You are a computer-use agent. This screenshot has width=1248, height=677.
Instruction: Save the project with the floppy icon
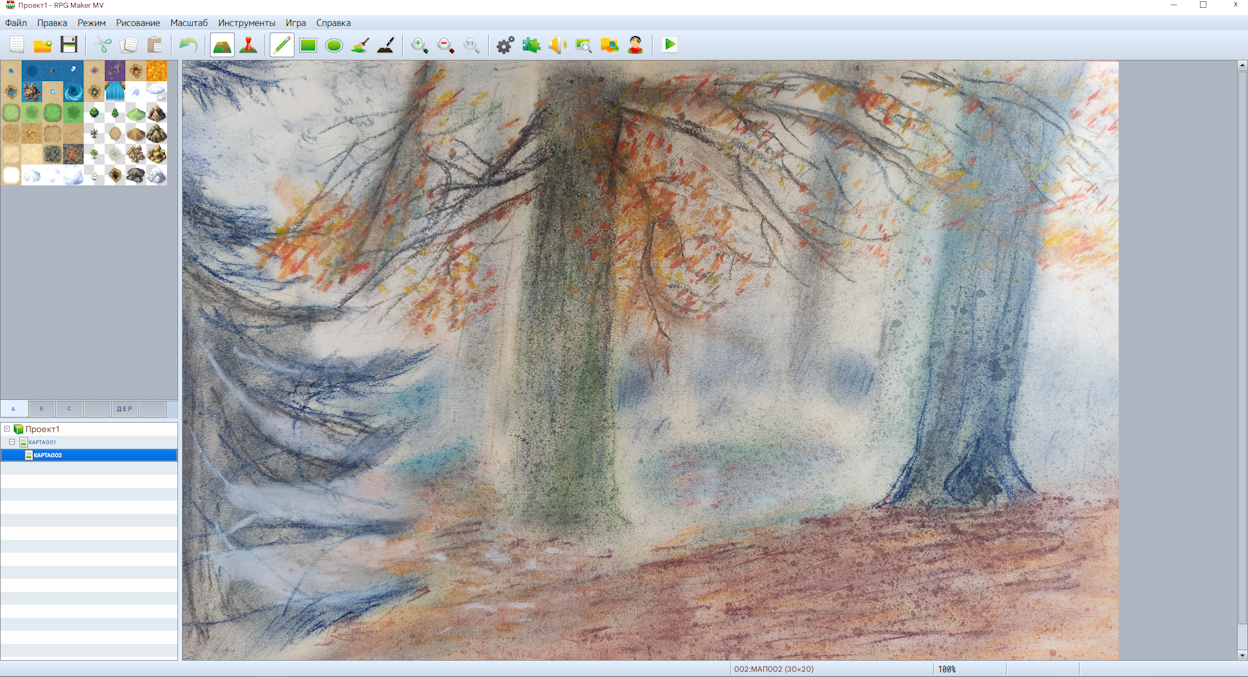click(69, 45)
